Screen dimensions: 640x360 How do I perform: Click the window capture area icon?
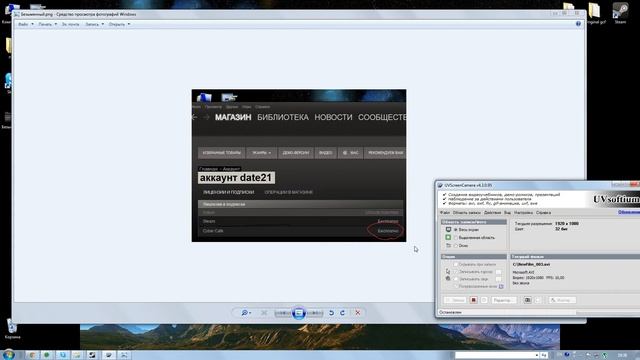pos(448,246)
